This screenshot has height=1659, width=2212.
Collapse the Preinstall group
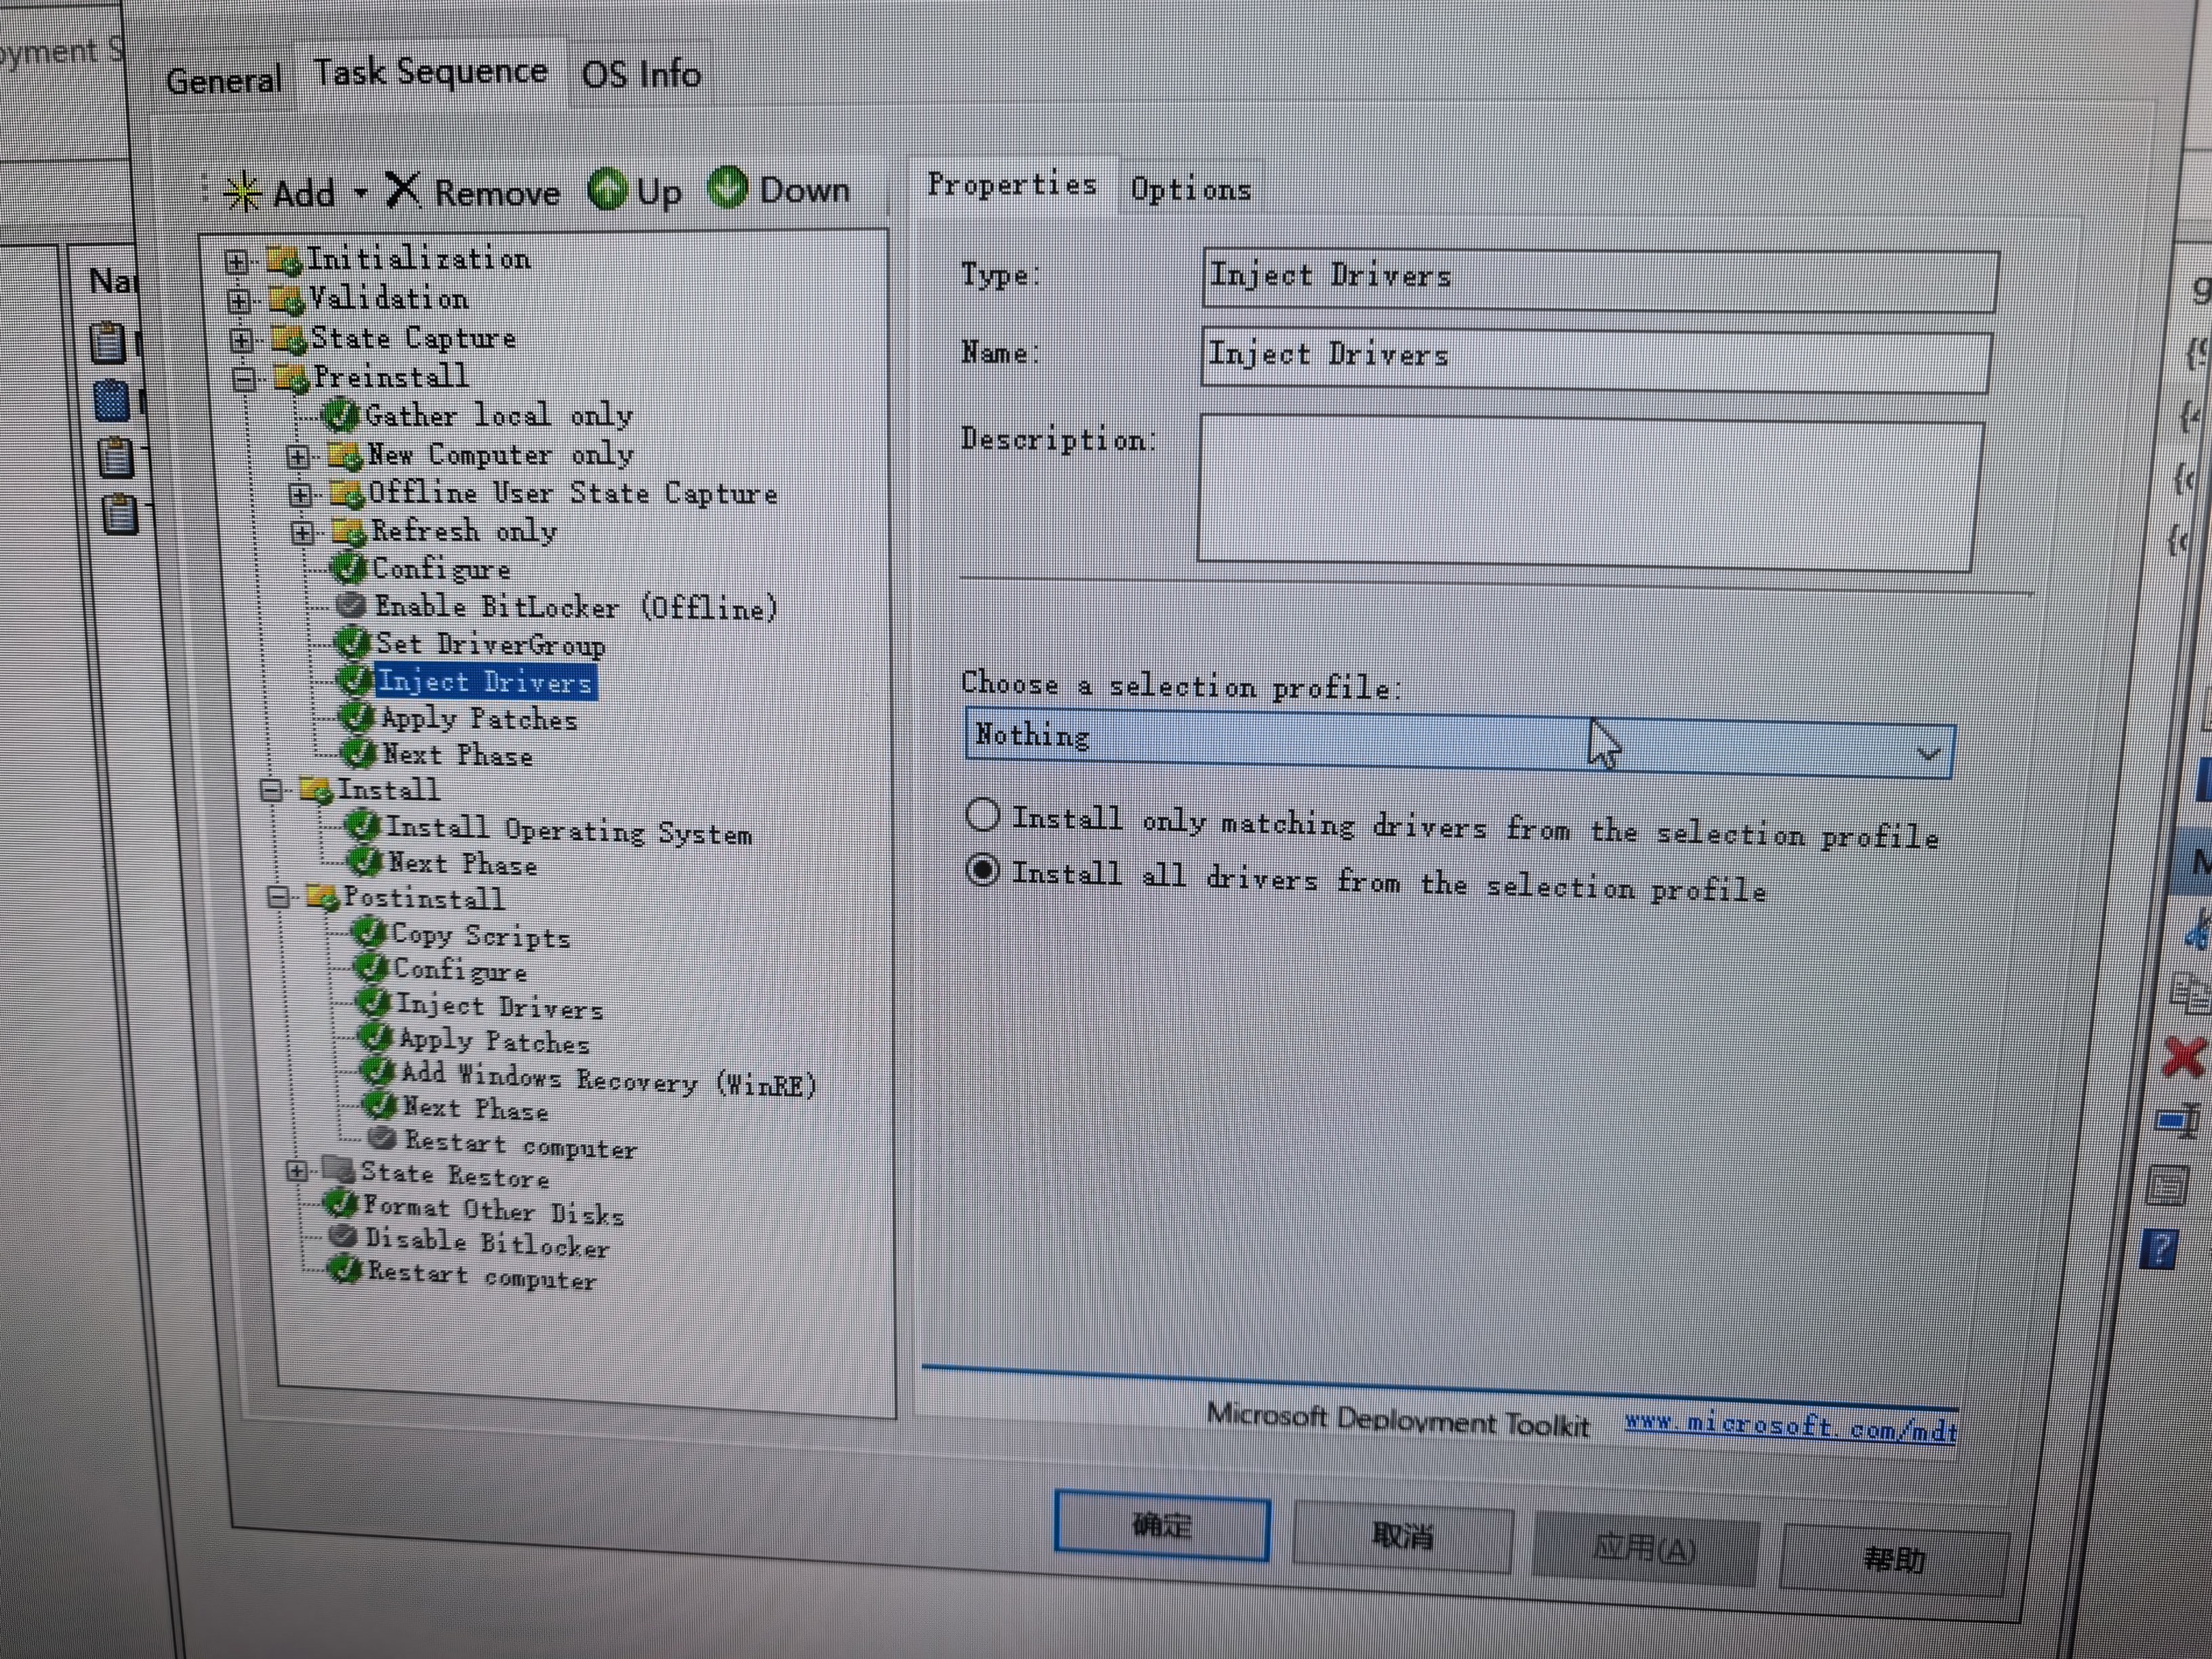(x=244, y=379)
